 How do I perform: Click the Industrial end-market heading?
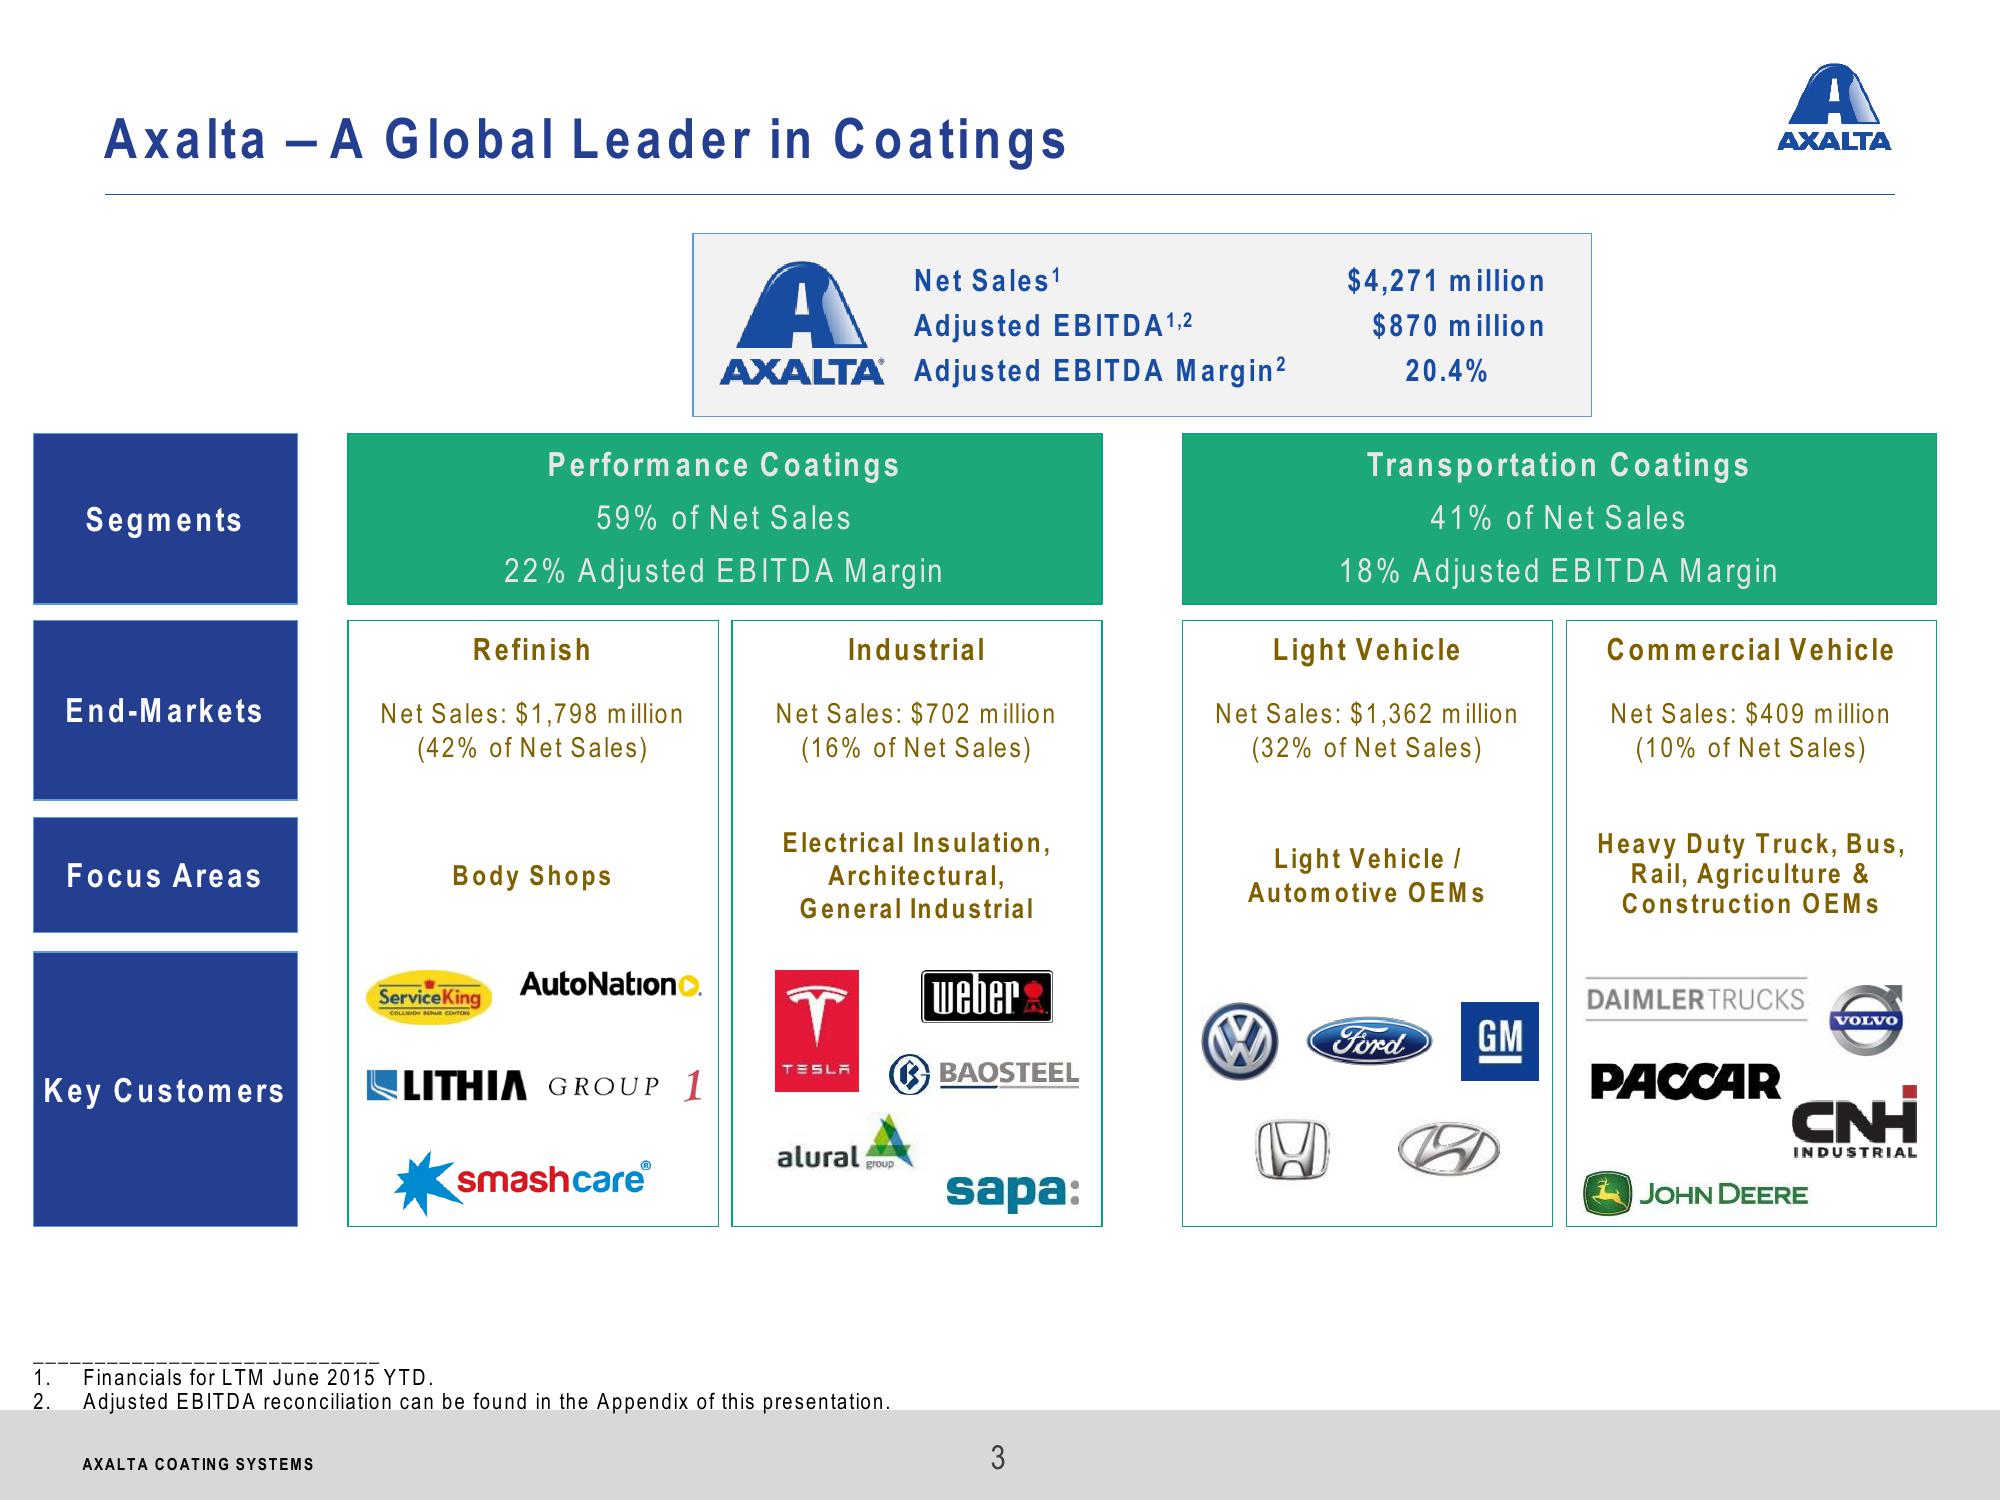(916, 650)
